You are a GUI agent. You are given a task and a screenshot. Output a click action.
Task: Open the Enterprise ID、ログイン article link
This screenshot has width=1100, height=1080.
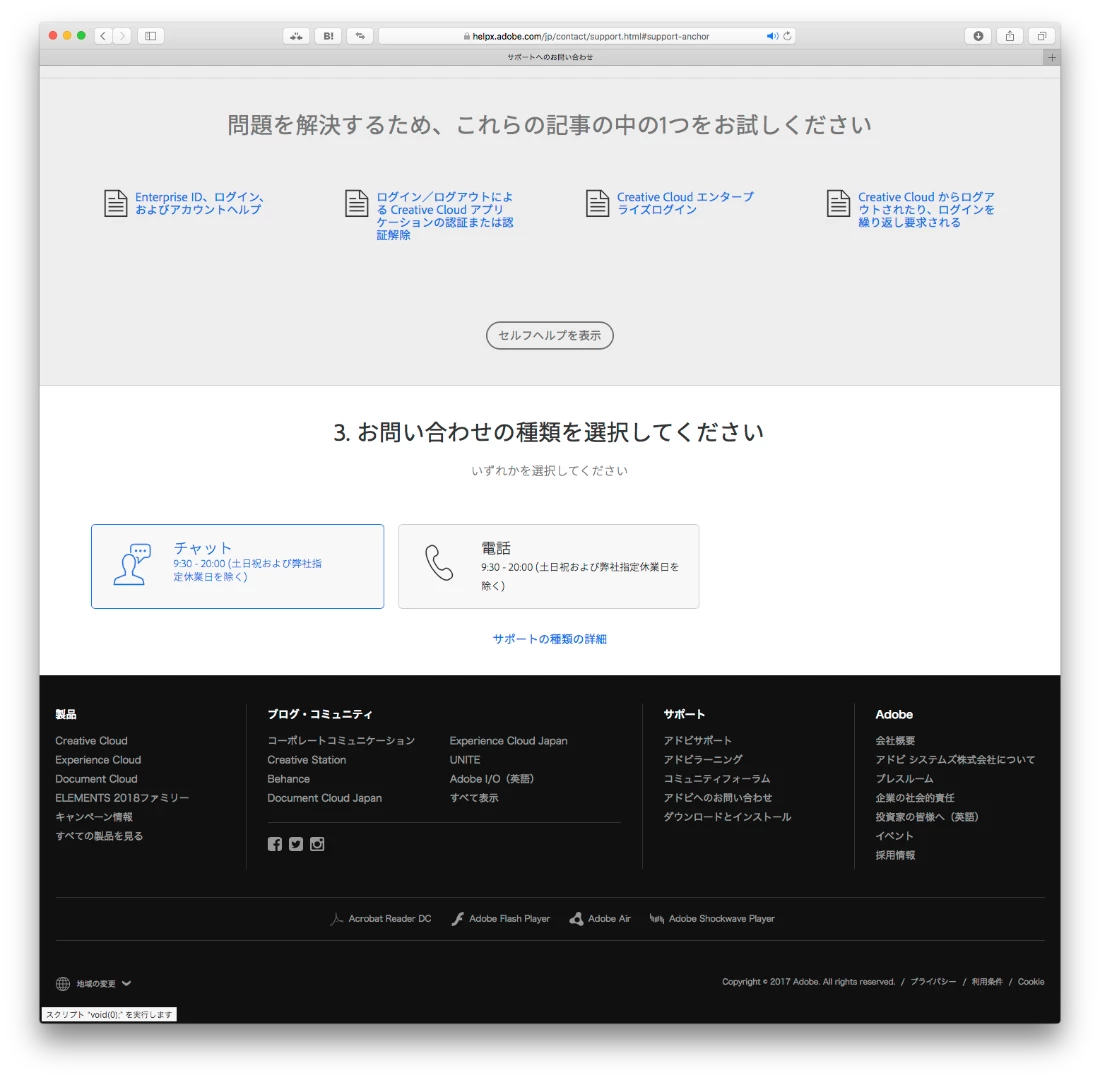(x=199, y=204)
